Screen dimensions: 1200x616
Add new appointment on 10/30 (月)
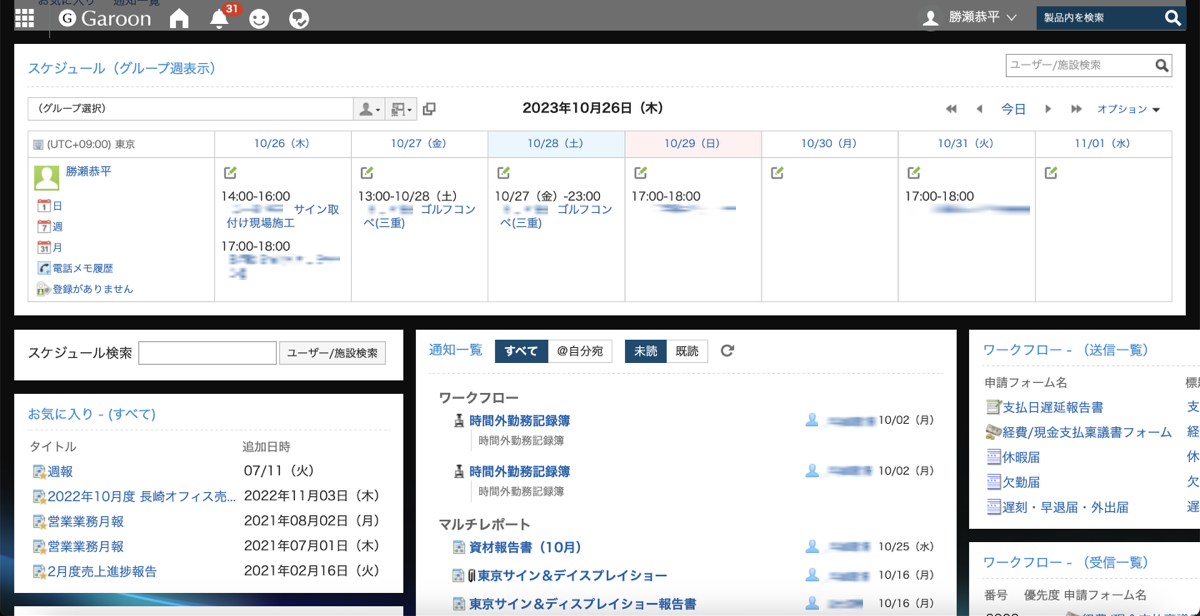(x=777, y=173)
